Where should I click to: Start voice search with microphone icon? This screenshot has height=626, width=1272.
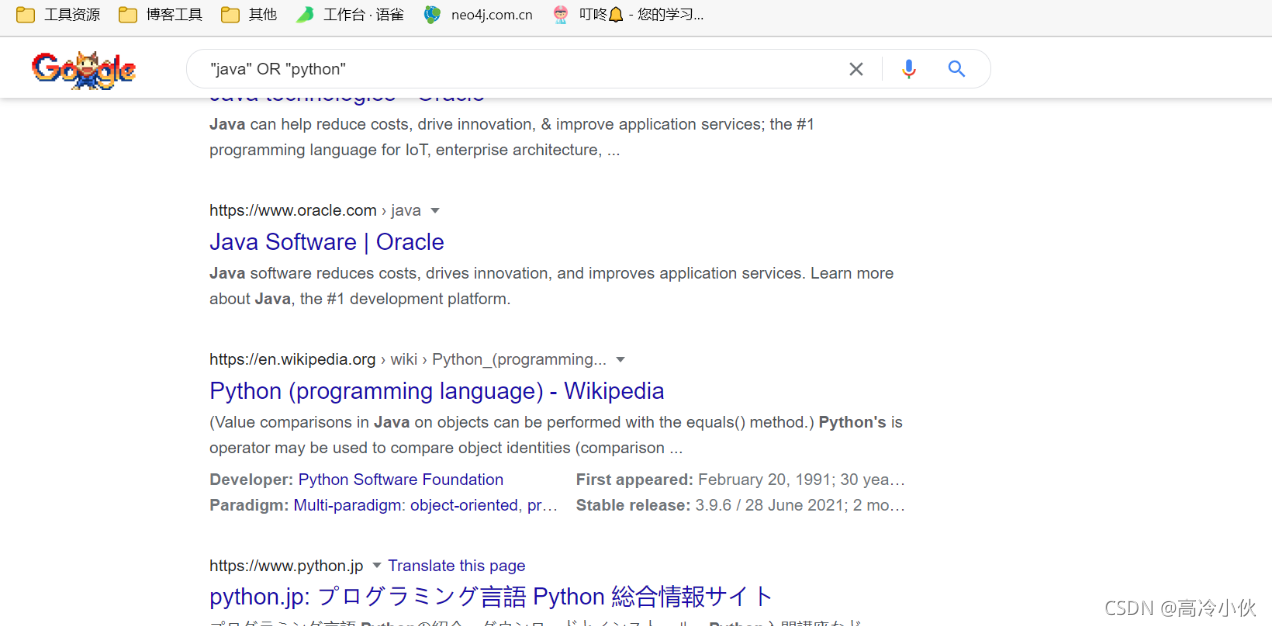click(x=908, y=69)
